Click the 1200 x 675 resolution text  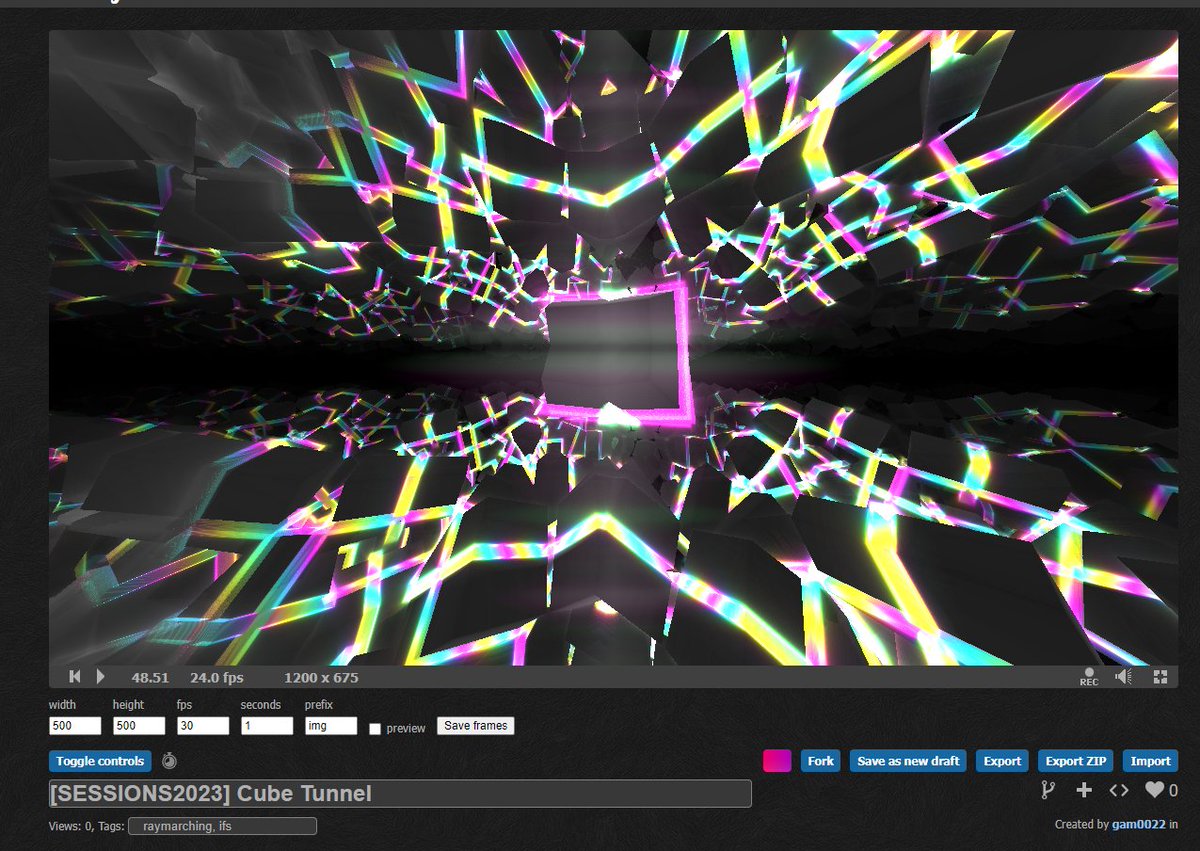321,677
